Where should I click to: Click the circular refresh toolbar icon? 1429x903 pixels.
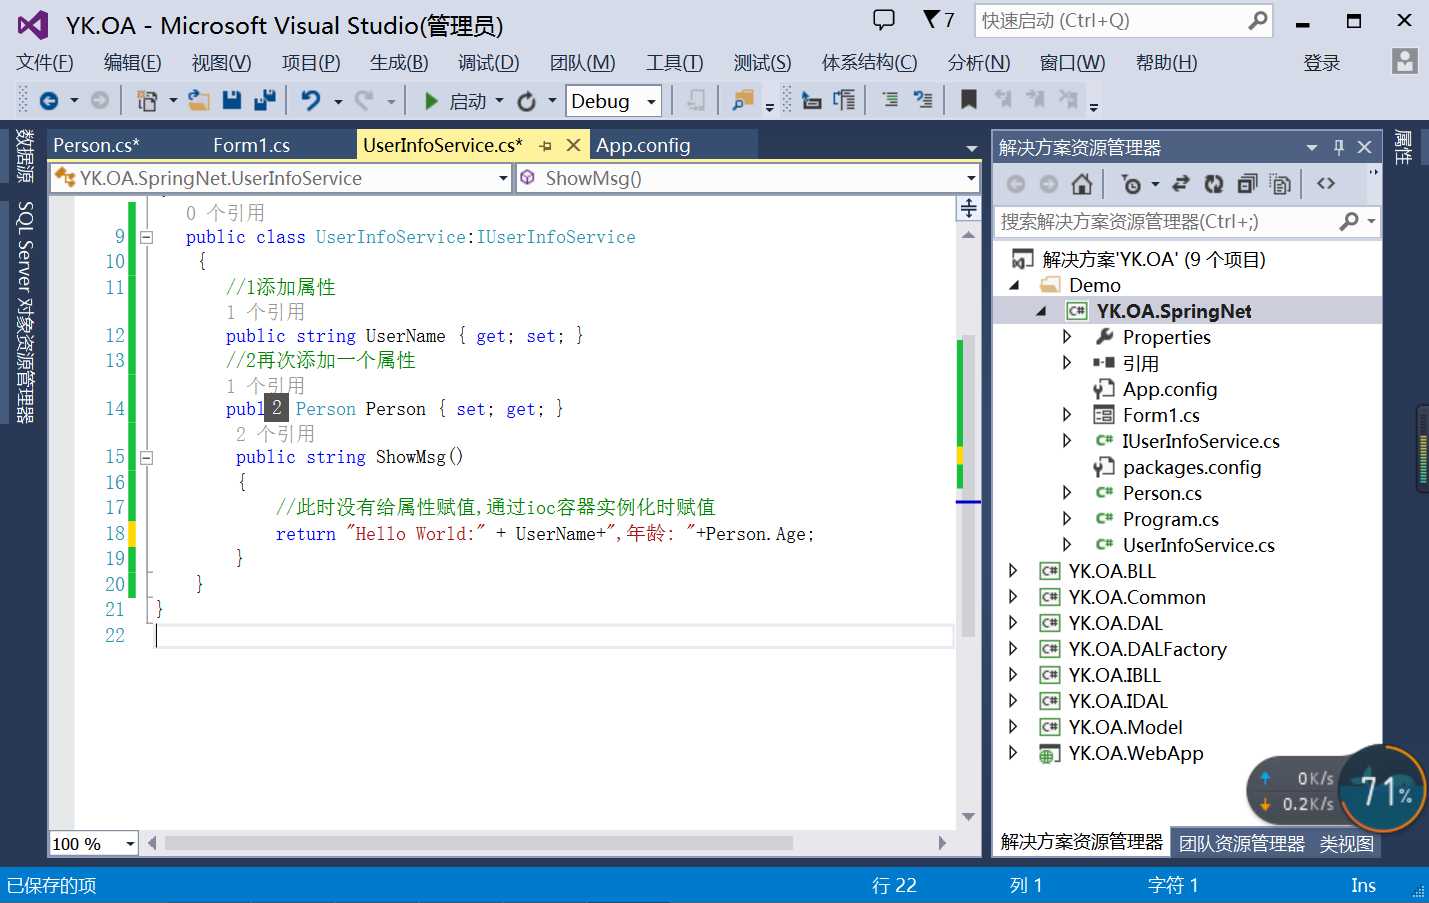(526, 101)
